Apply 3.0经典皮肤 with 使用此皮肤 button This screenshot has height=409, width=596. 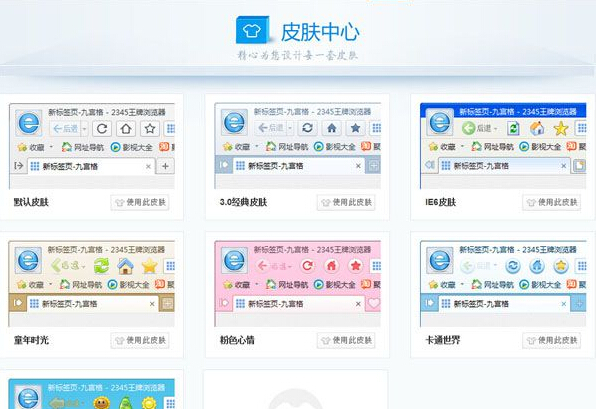pyautogui.click(x=346, y=202)
